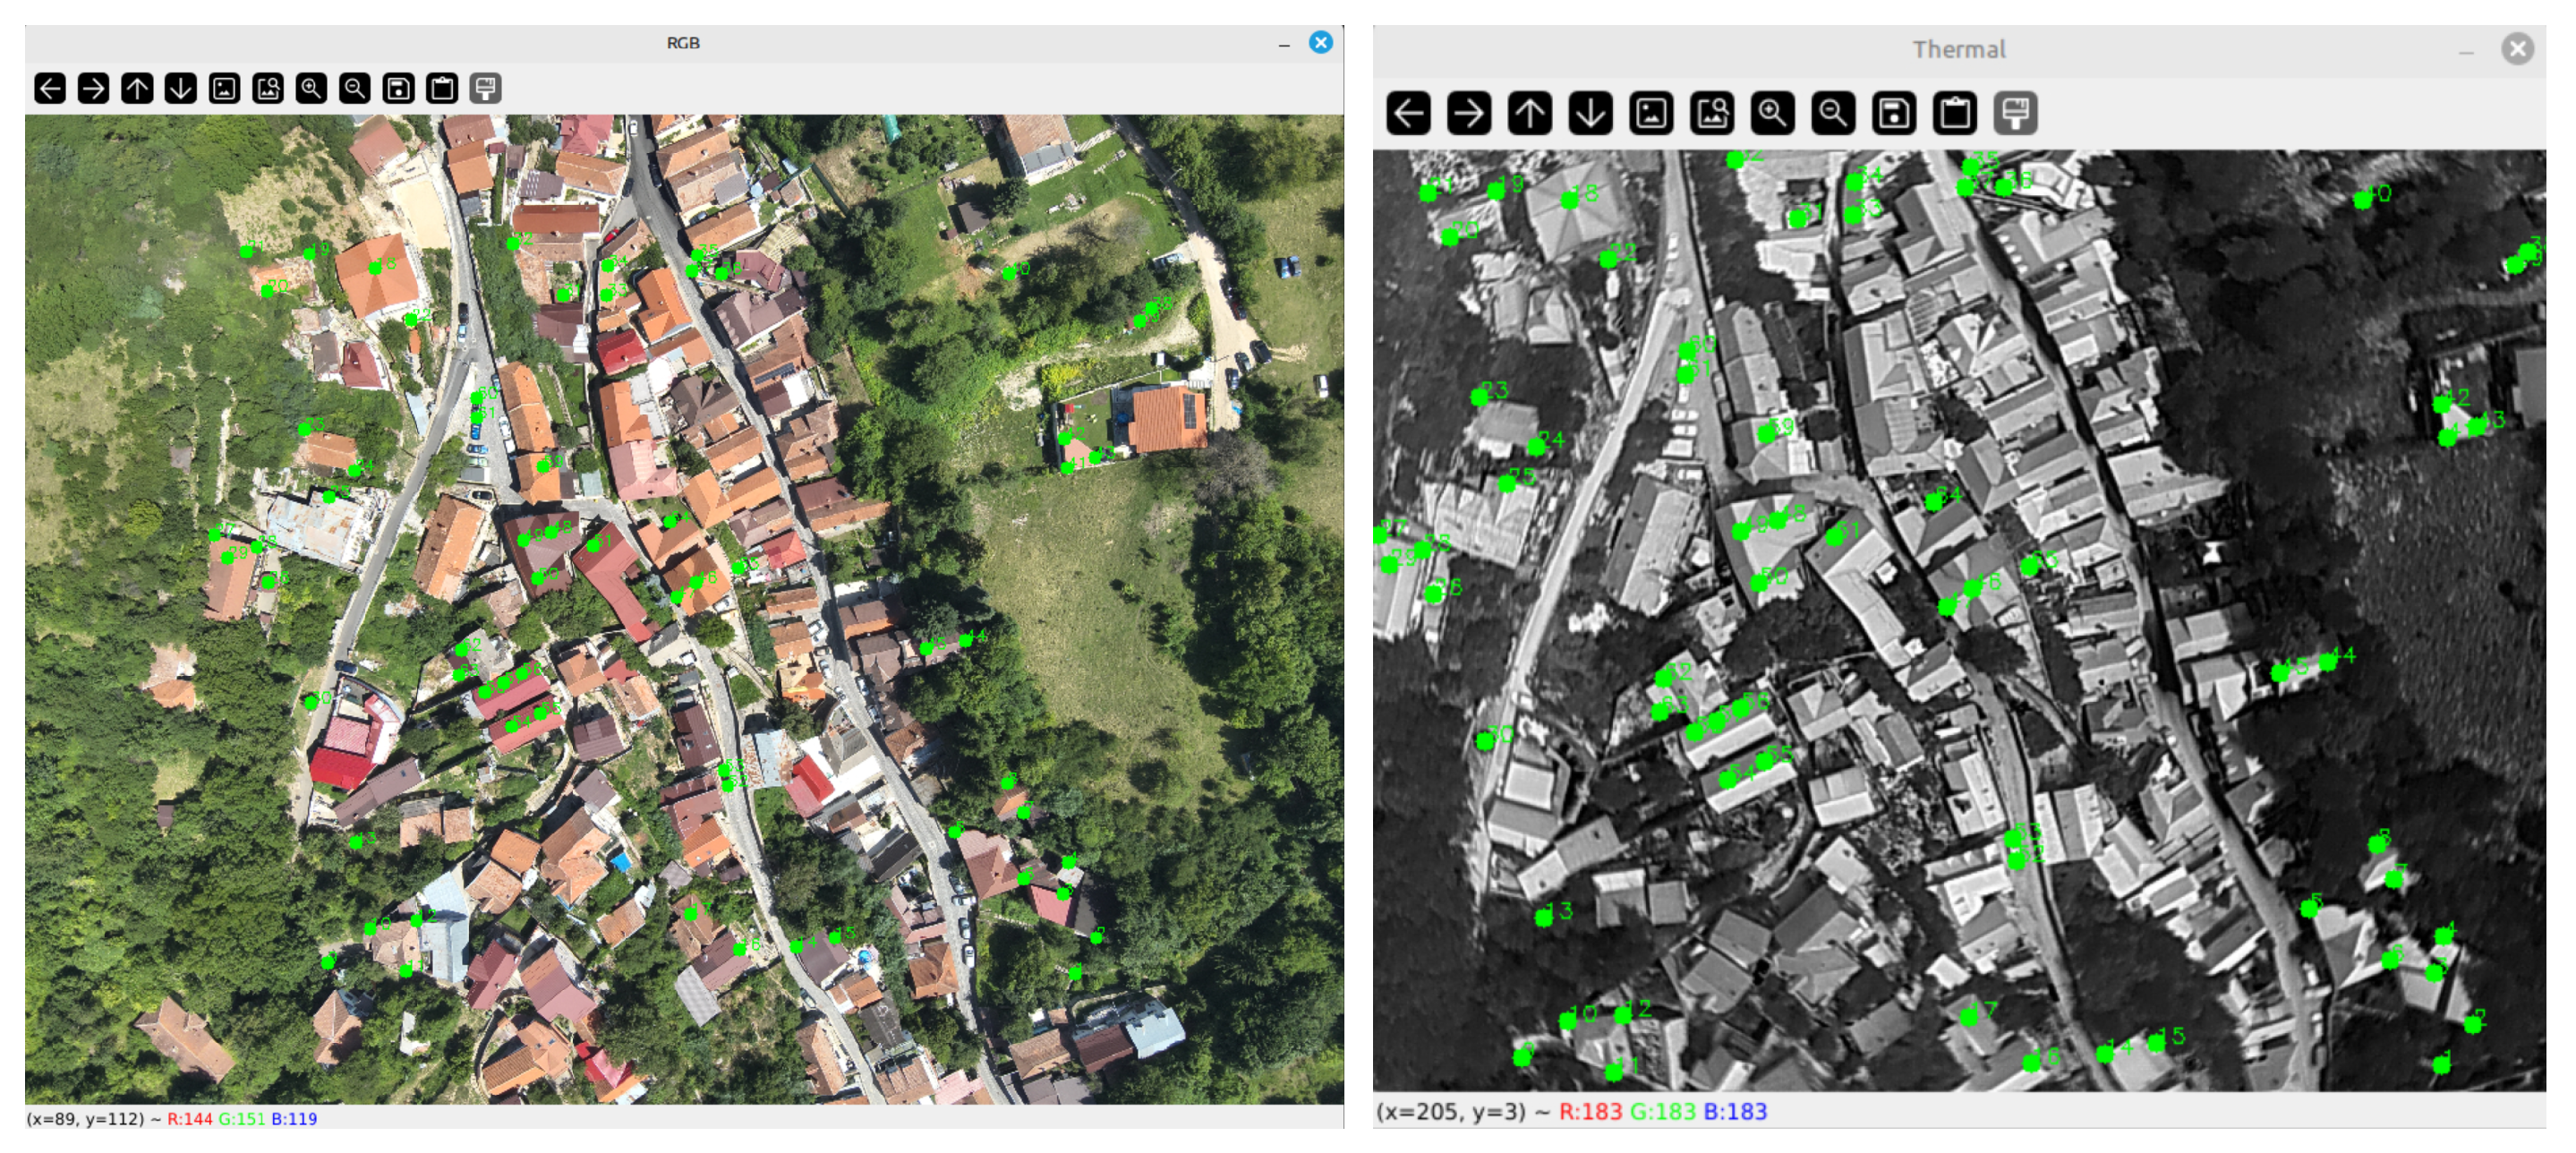
Task: Save the current Thermal image
Action: coord(1894,113)
